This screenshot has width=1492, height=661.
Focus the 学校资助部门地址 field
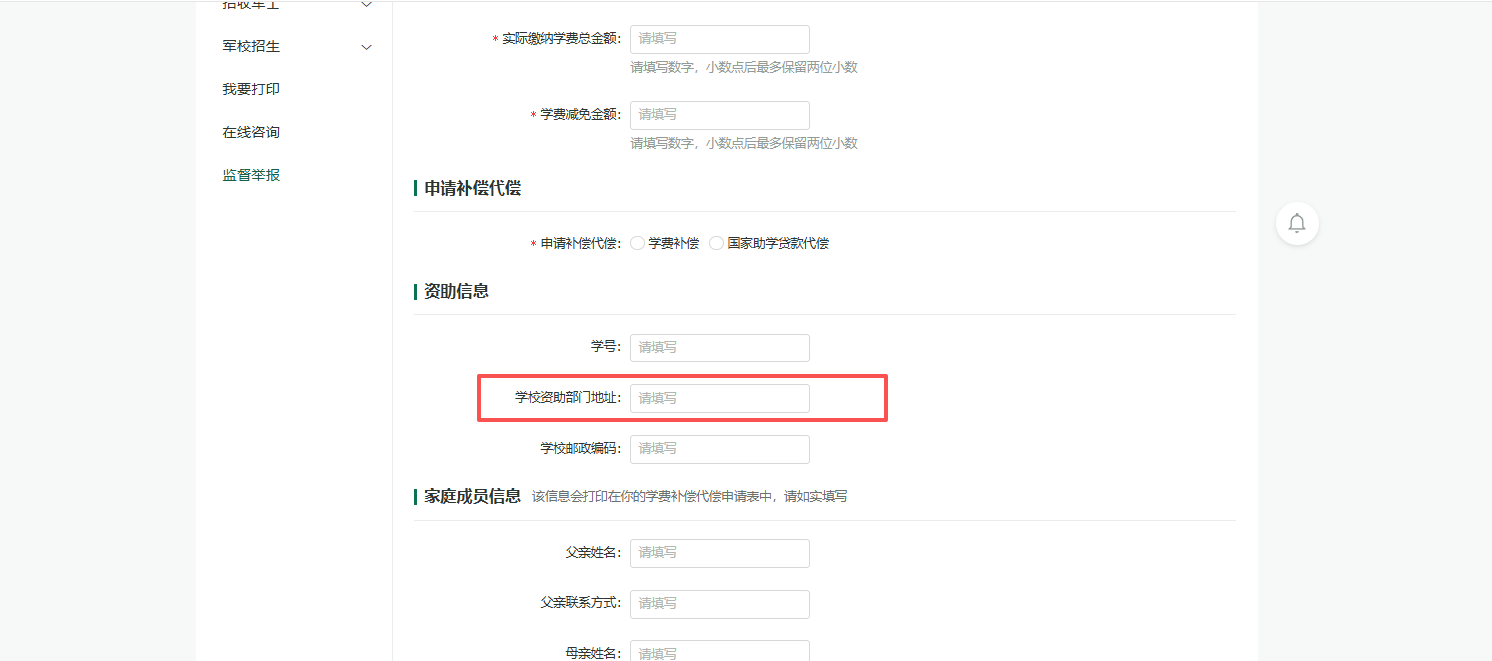[719, 398]
